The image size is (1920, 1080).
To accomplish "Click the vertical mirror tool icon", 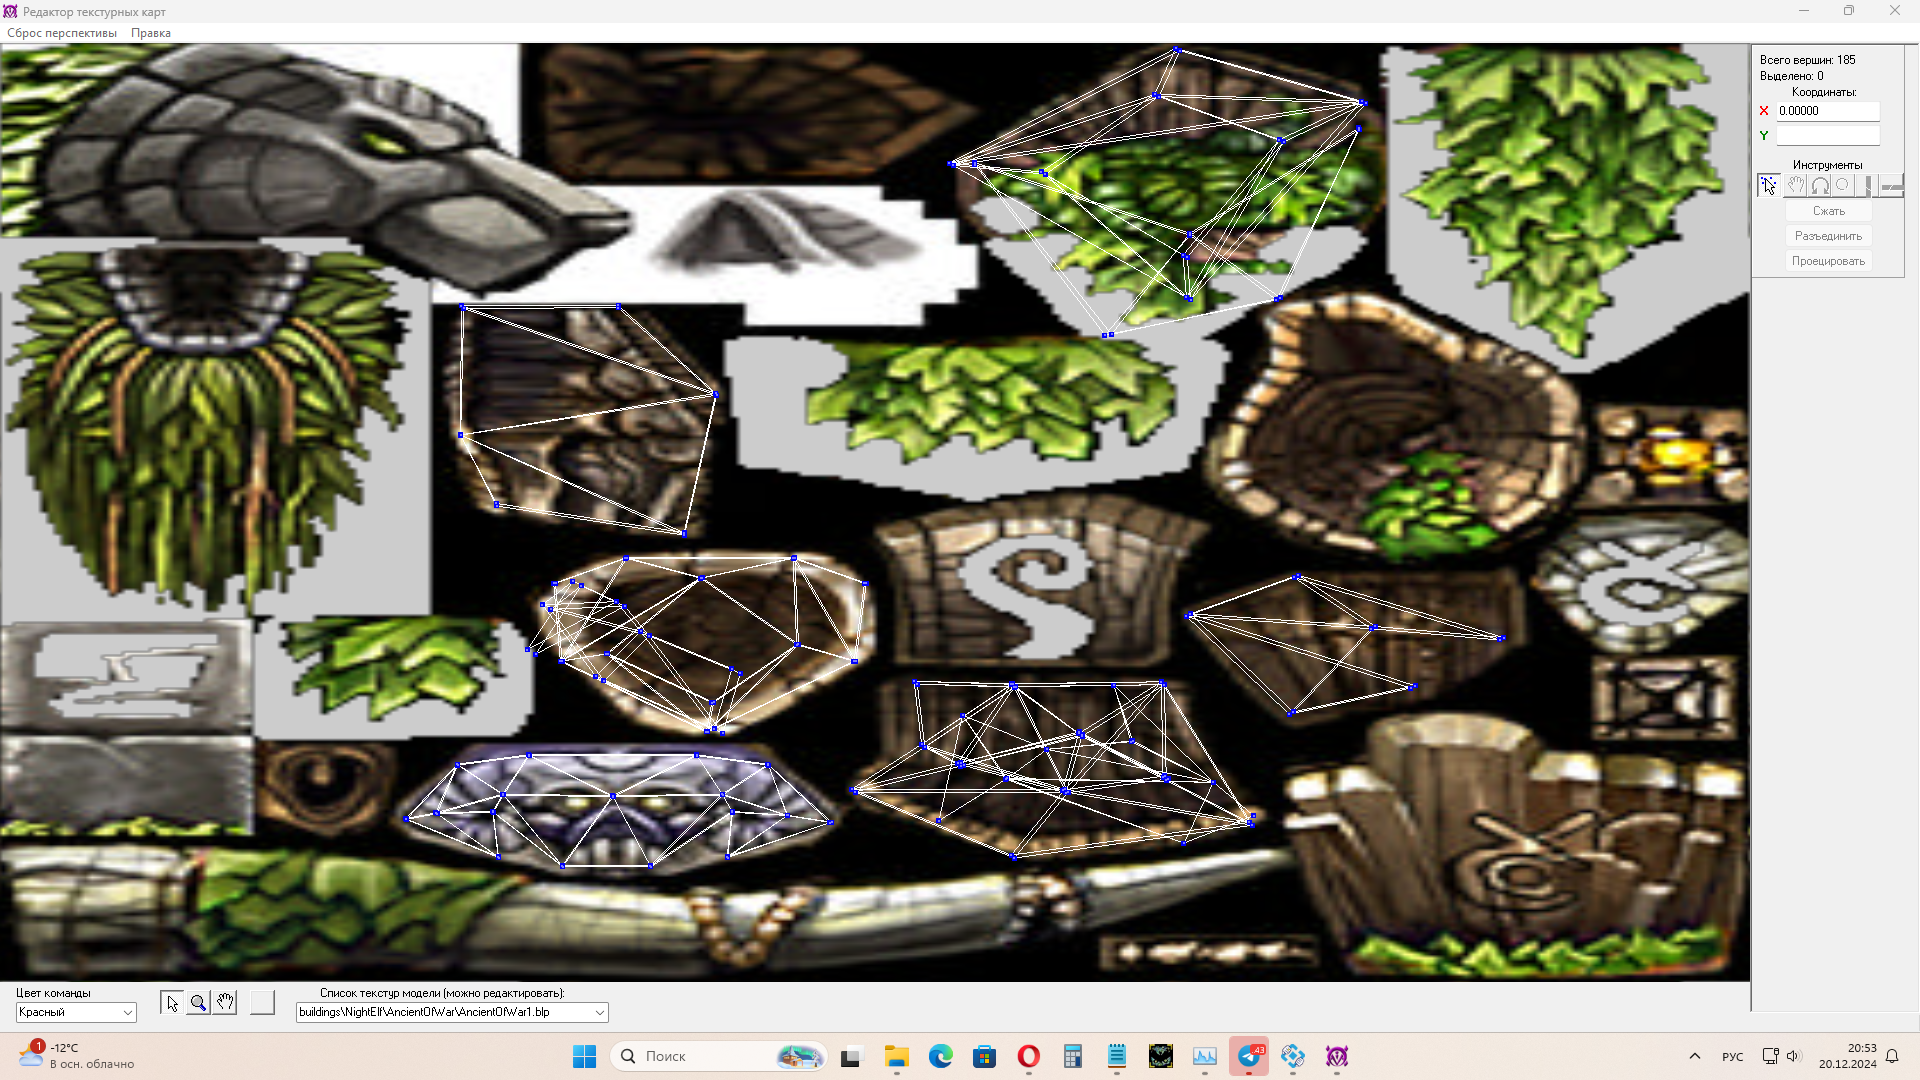I will pyautogui.click(x=1867, y=185).
